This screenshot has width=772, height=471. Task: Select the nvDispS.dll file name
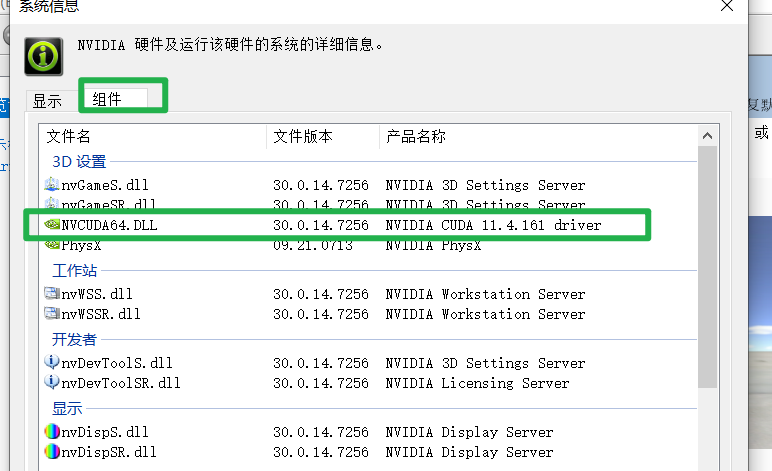pos(105,432)
